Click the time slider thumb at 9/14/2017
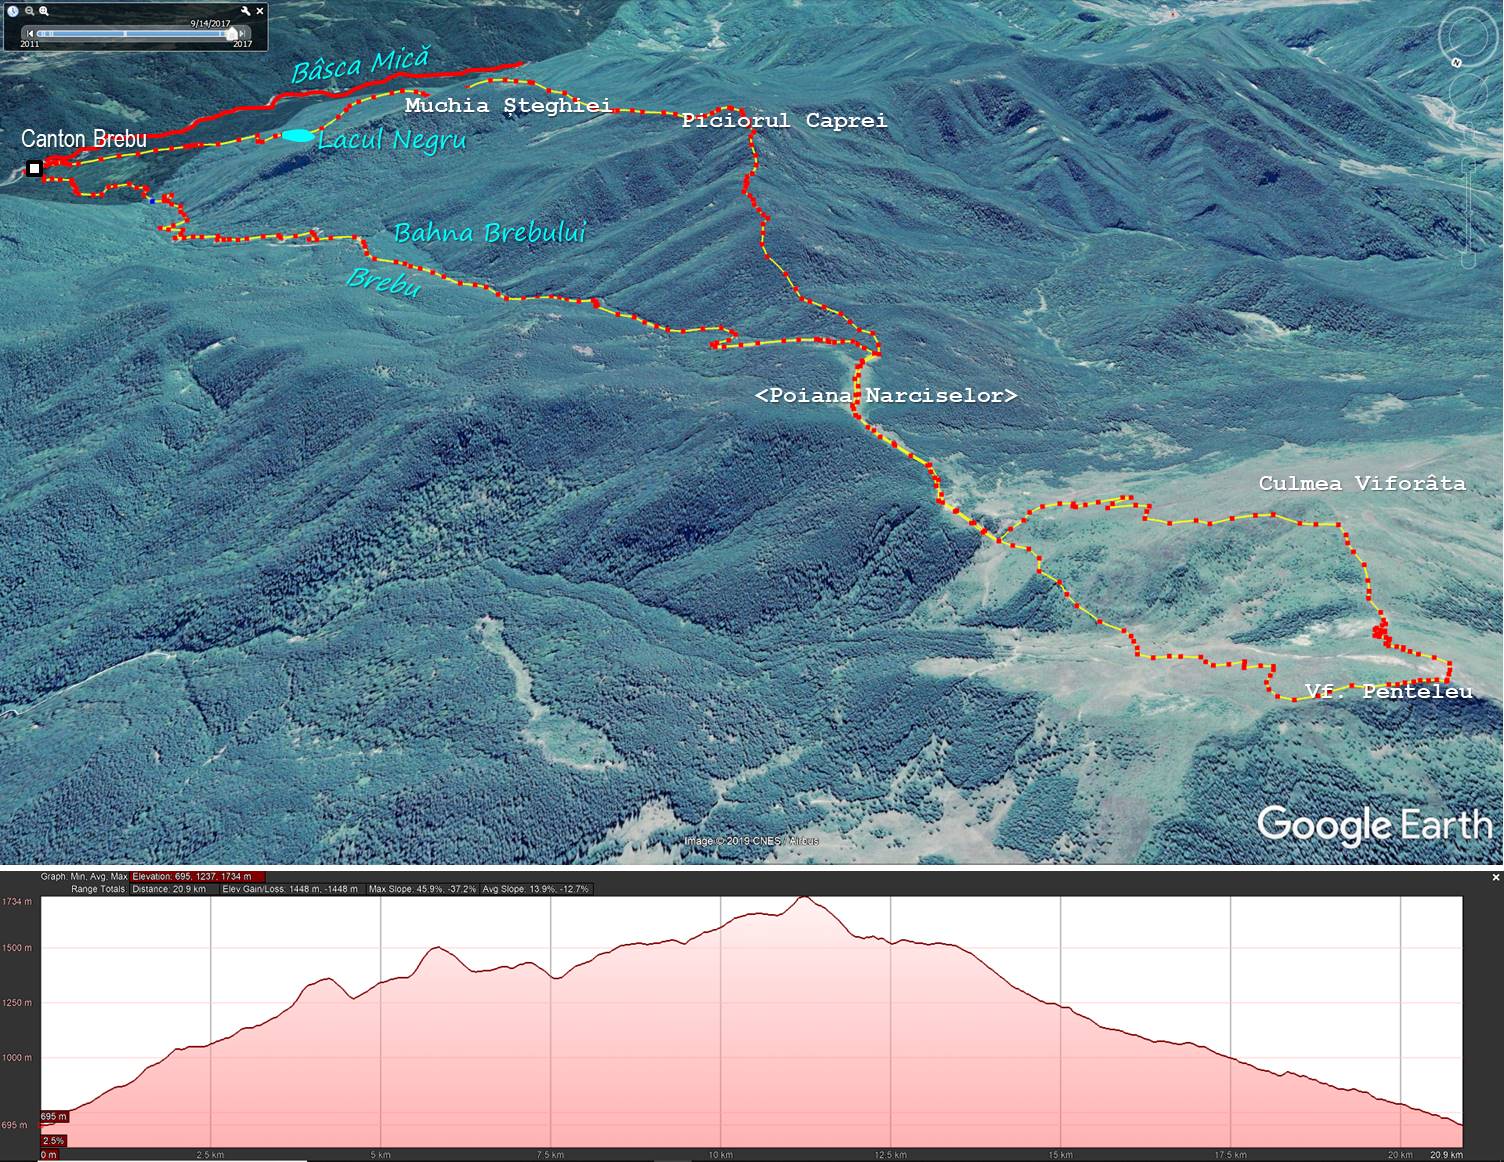1504x1162 pixels. (232, 33)
